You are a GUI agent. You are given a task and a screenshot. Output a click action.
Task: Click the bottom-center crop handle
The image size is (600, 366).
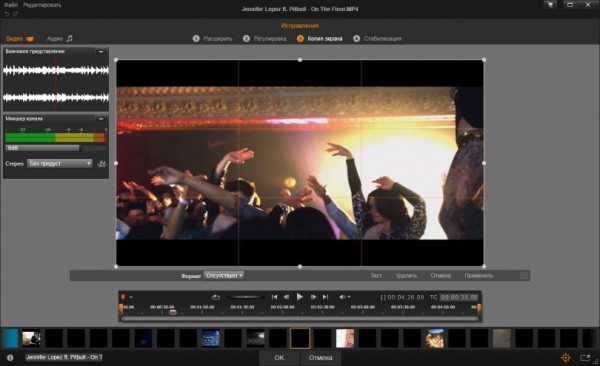(x=300, y=266)
